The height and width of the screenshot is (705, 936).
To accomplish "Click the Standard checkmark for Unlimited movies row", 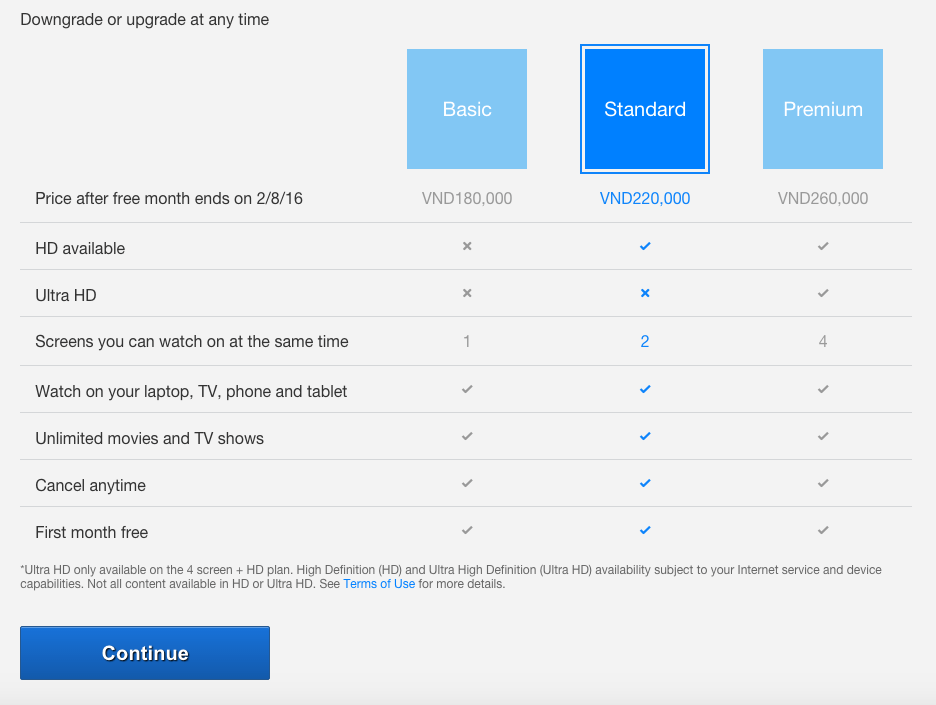I will [x=645, y=436].
